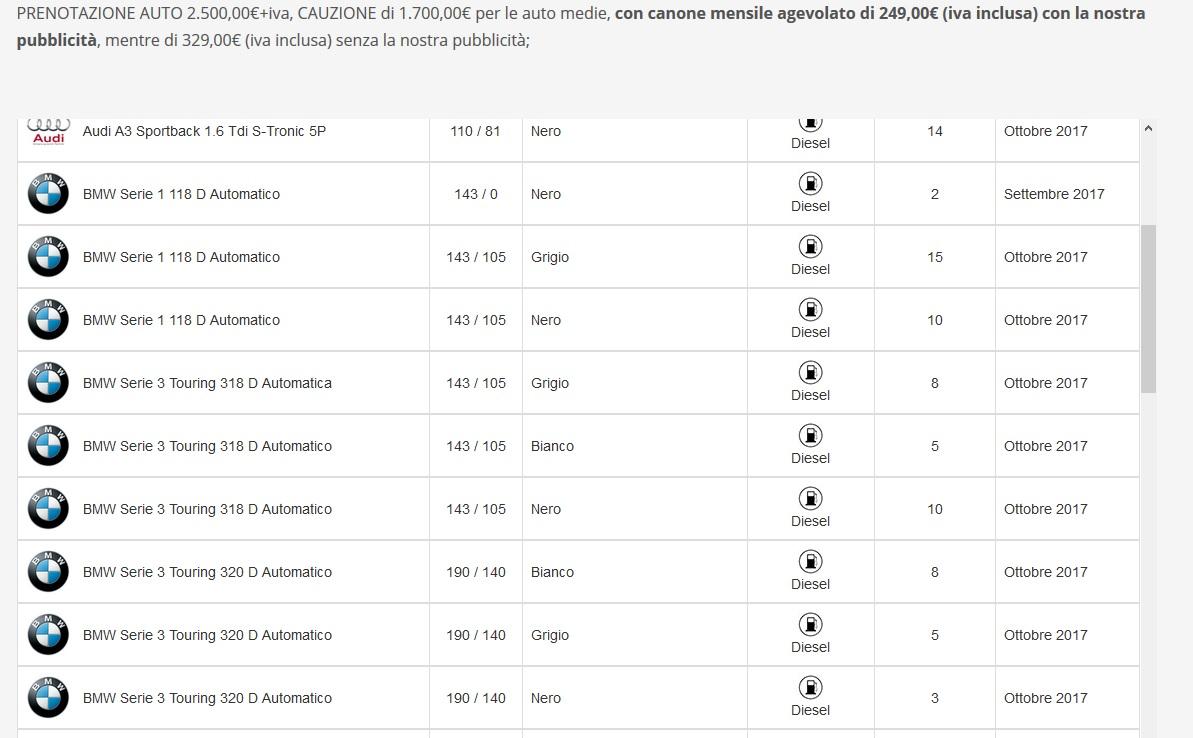1193x738 pixels.
Task: Click the Grigio color cell for 320 D Touring
Action: [x=635, y=635]
